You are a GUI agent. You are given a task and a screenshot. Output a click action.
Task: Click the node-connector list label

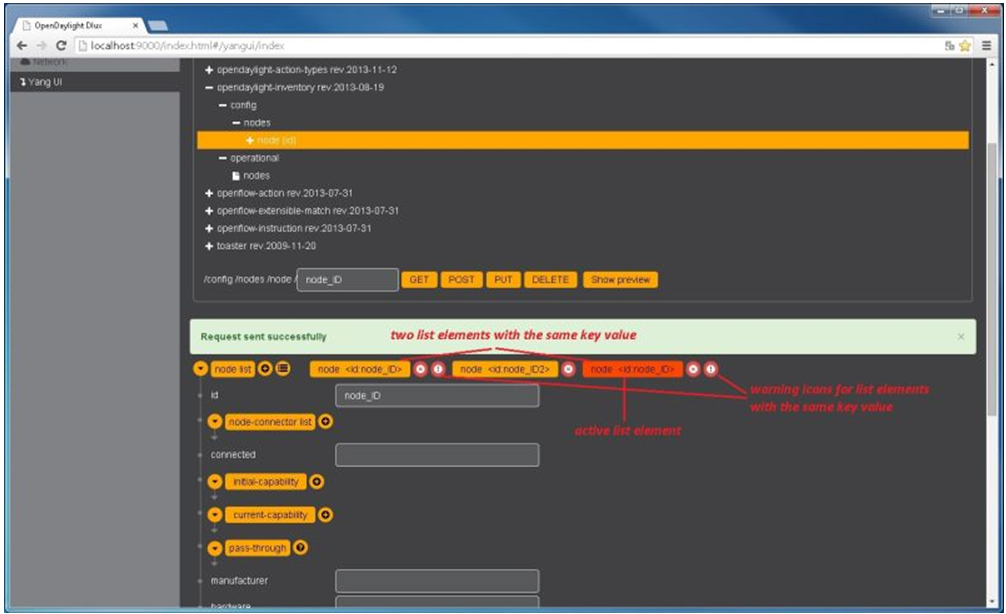point(270,422)
